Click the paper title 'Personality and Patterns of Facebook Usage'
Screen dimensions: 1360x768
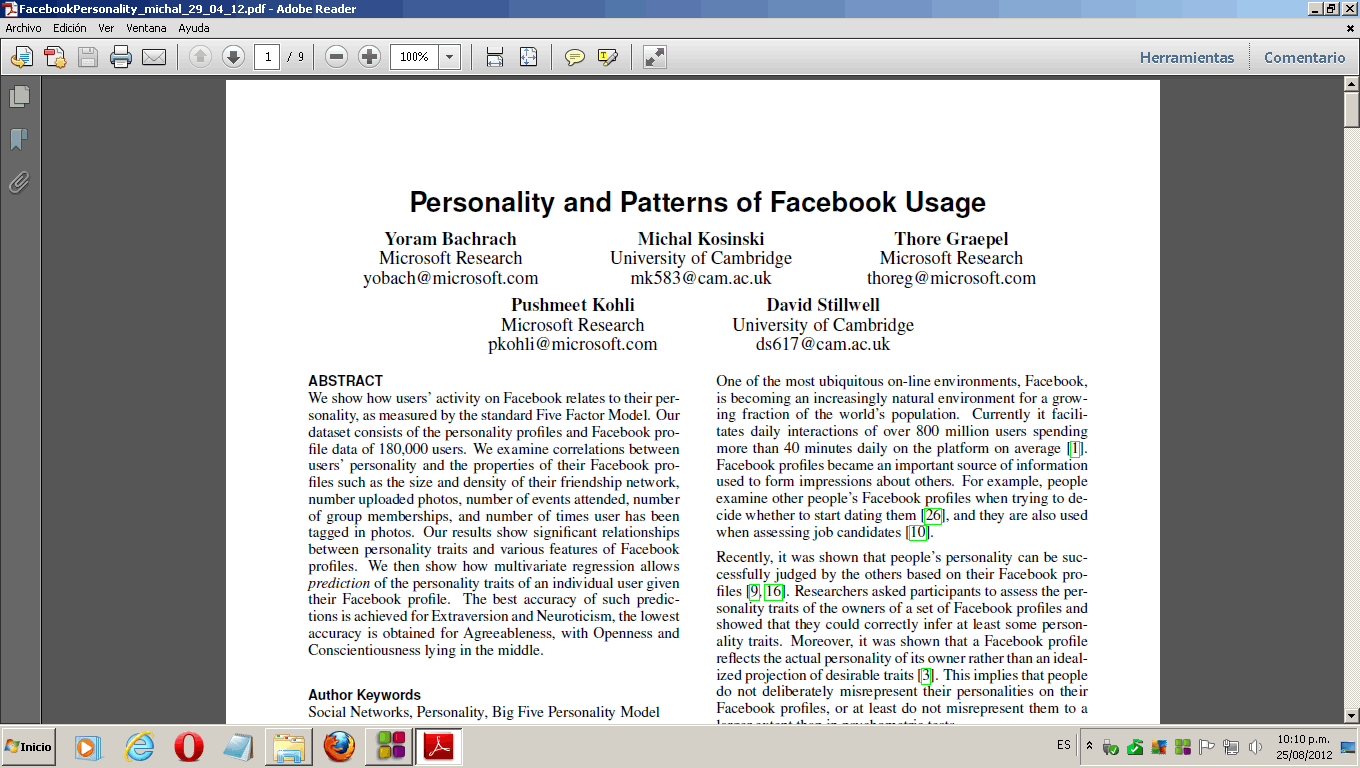[698, 202]
